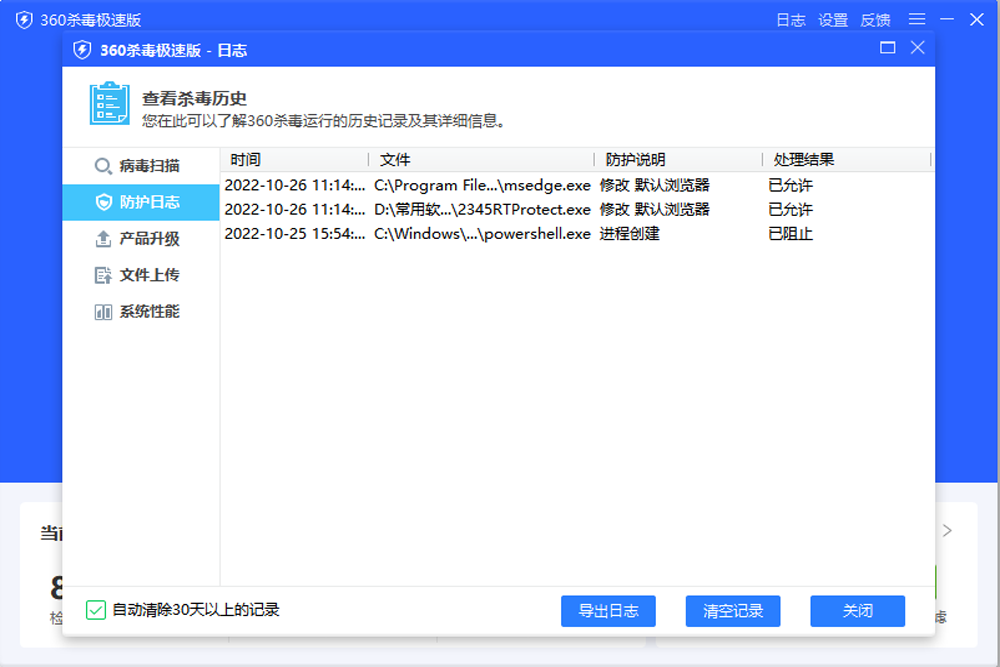This screenshot has width=1000, height=667.
Task: Switch to the 病毒扫描 log section
Action: [141, 166]
